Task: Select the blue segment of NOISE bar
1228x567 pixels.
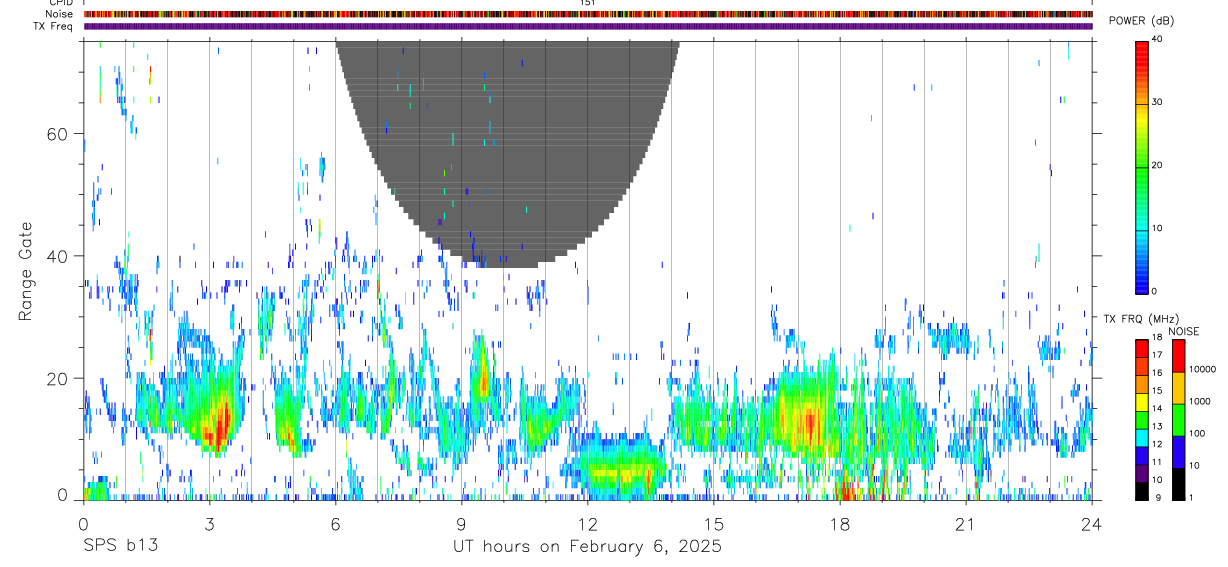Action: click(1179, 452)
